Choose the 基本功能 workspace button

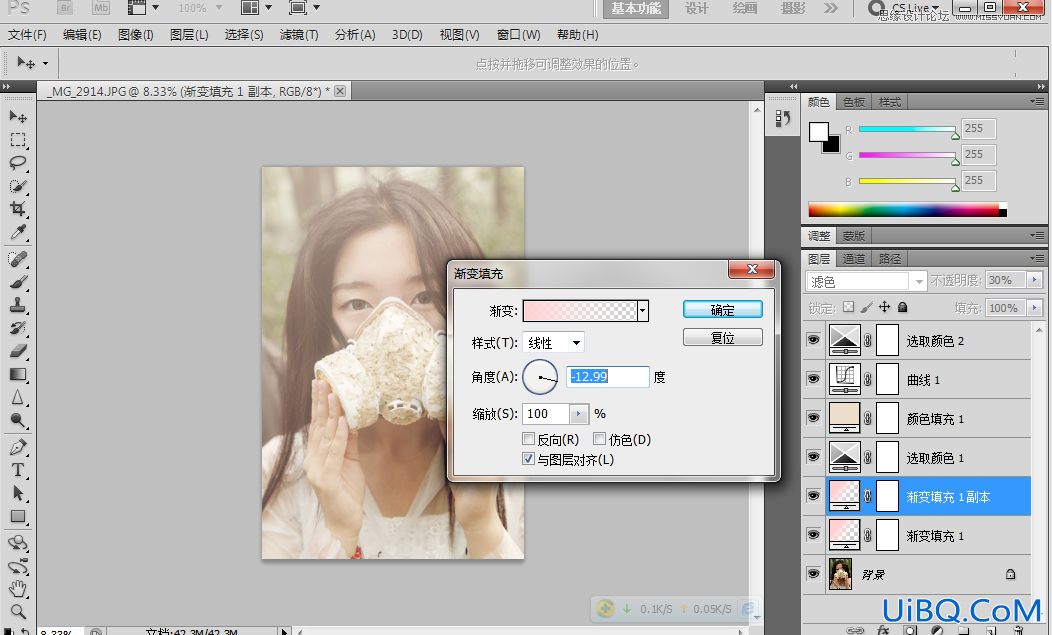pyautogui.click(x=636, y=8)
